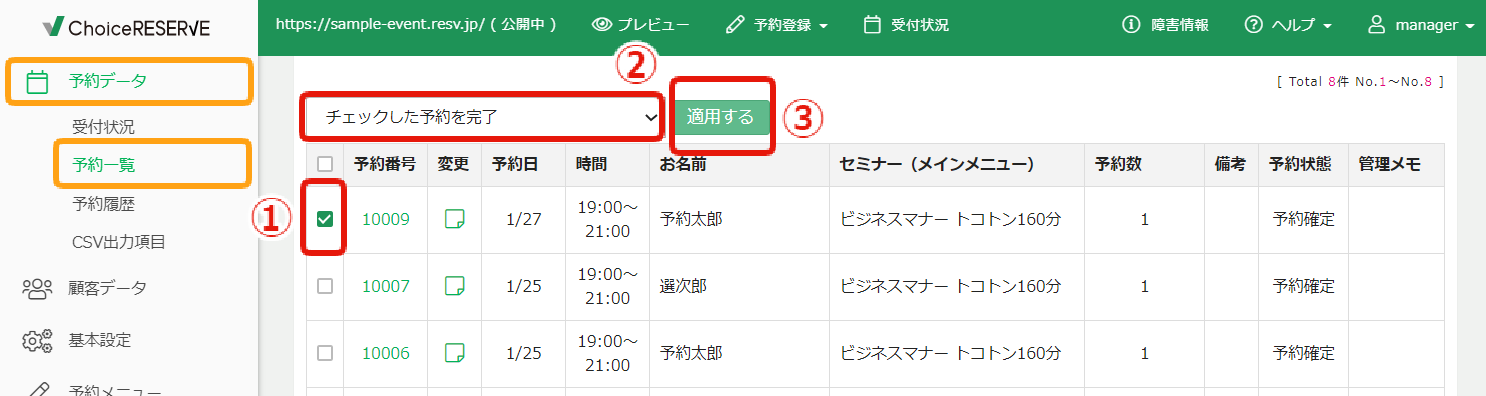Click the 基本設定 gears icon

click(37, 340)
